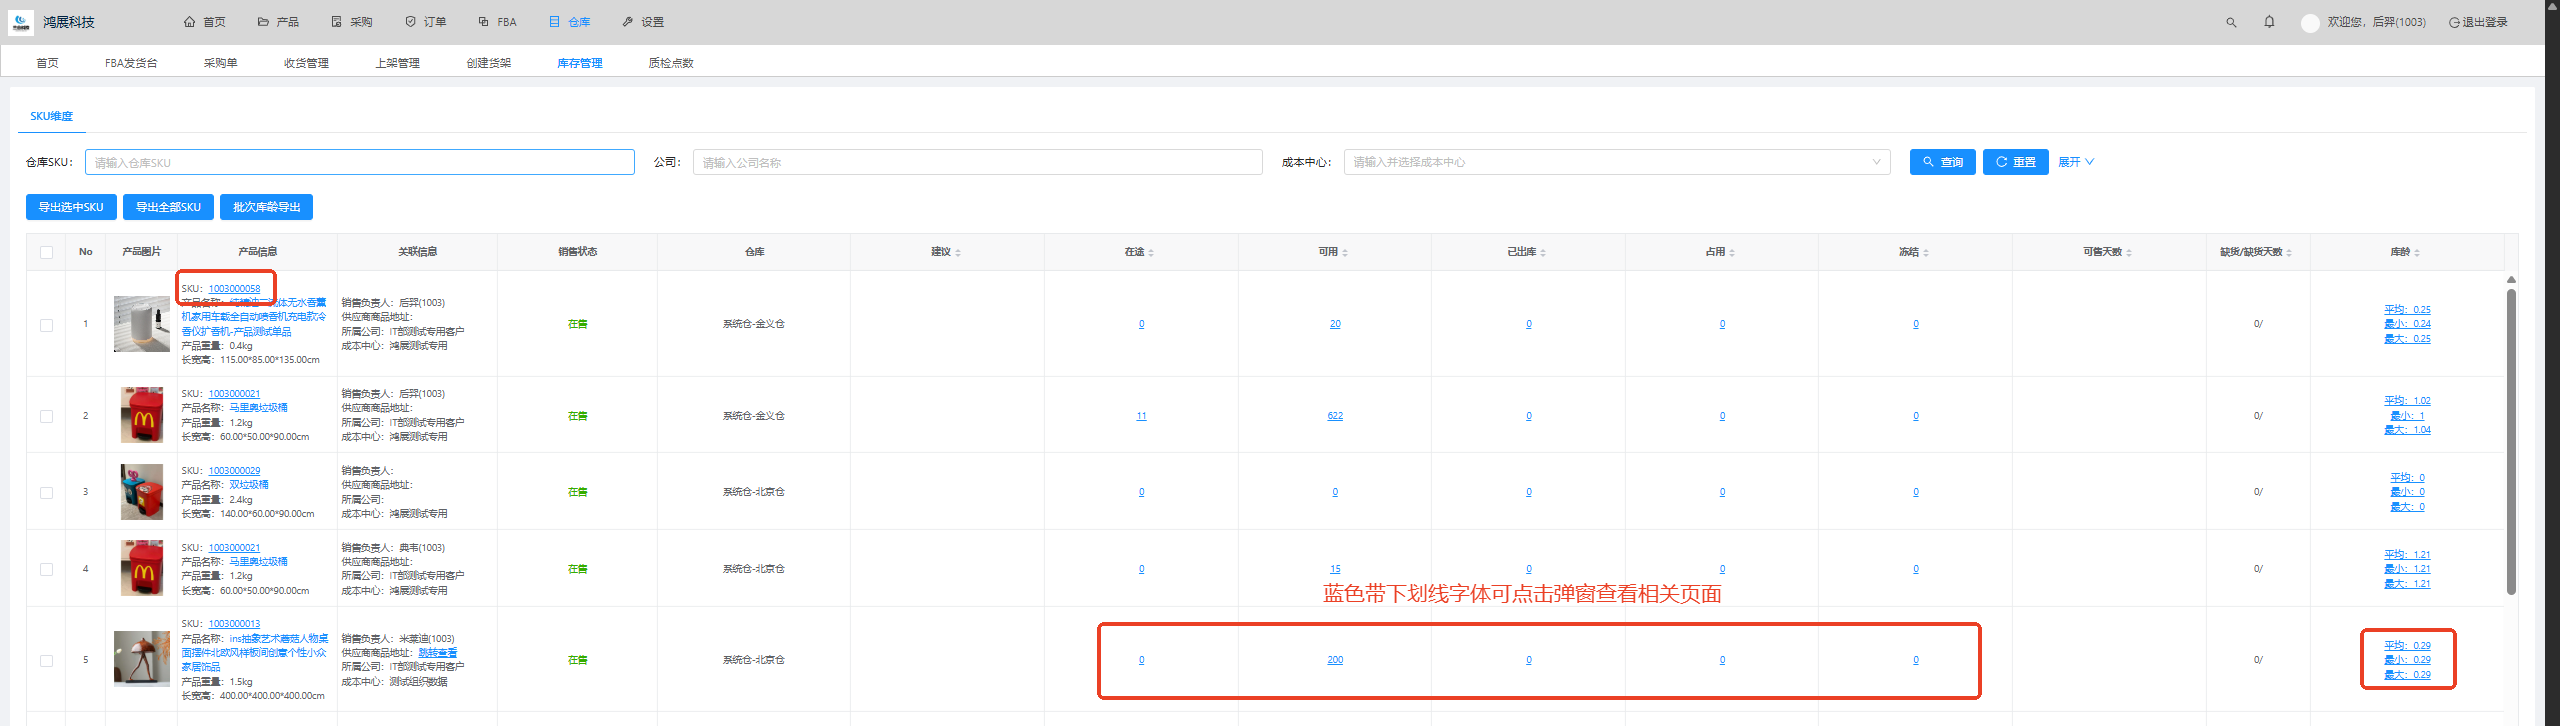Open the 仓库 top navigation menu
2560x726 pixels.
coord(570,22)
